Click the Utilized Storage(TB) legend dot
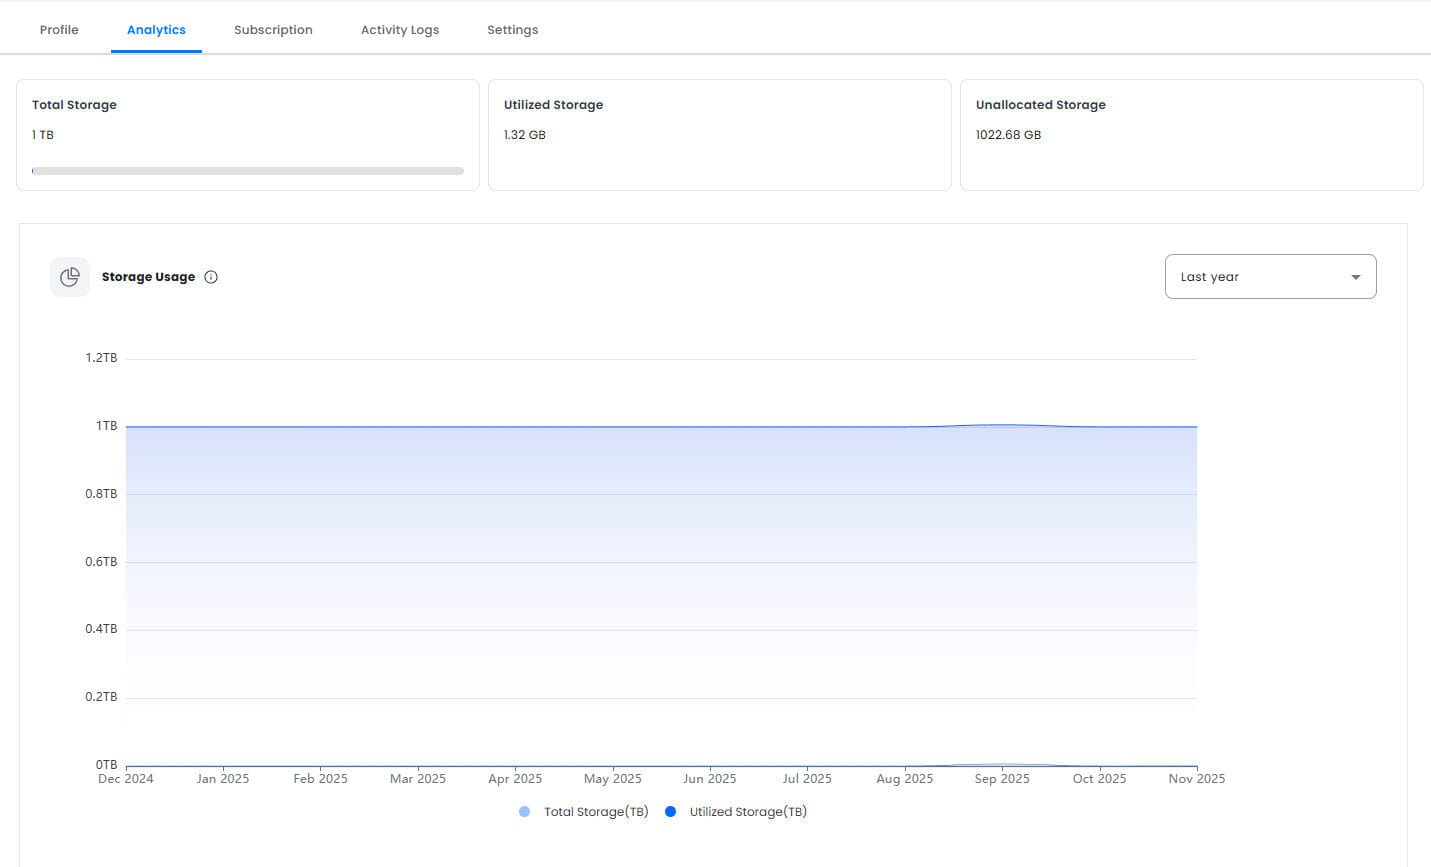The image size is (1431, 867). (x=670, y=811)
